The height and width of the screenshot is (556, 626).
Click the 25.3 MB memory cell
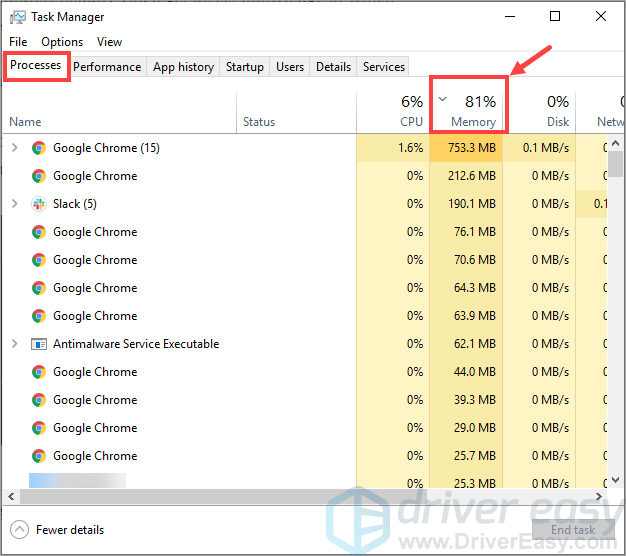tap(466, 481)
